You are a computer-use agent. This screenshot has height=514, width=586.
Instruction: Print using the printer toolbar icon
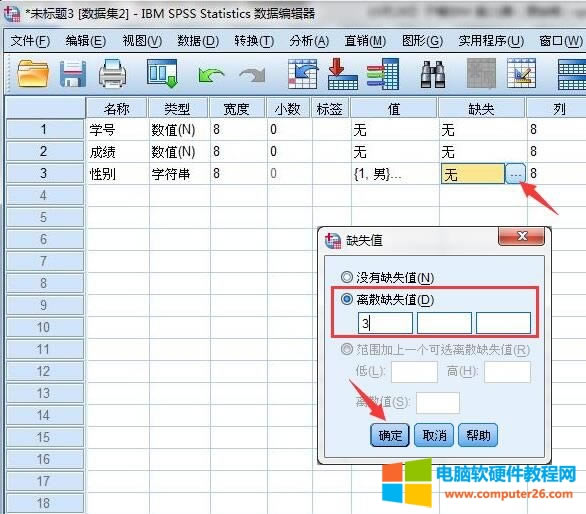pyautogui.click(x=112, y=74)
